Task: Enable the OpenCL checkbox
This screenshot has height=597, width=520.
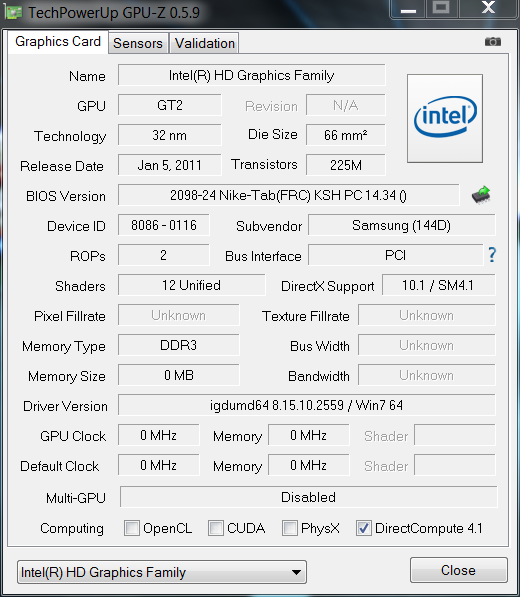Action: (132, 528)
